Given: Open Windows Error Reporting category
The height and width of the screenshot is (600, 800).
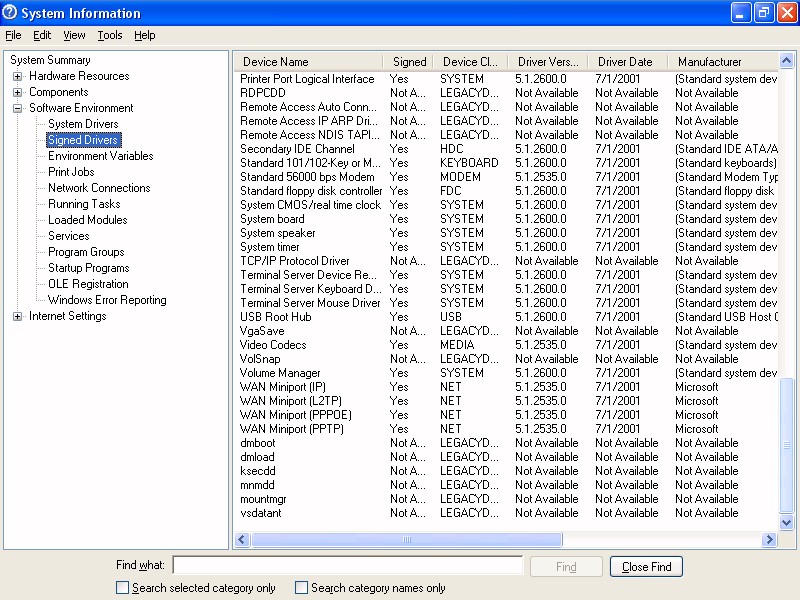Looking at the screenshot, I should (107, 300).
